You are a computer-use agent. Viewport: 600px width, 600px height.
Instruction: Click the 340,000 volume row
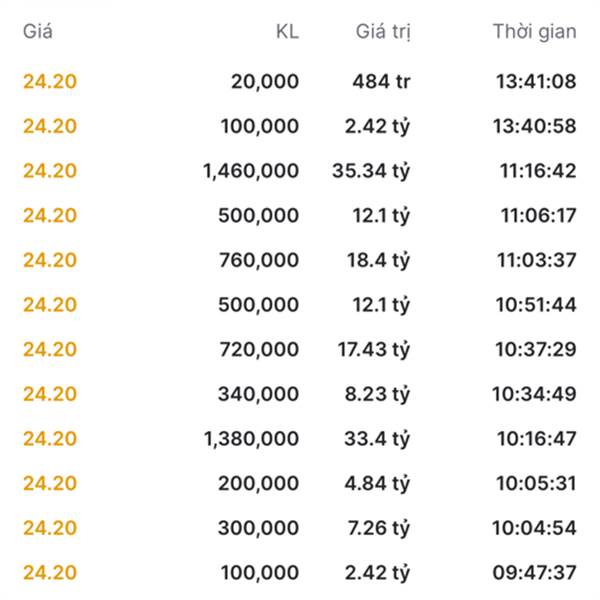click(x=300, y=394)
